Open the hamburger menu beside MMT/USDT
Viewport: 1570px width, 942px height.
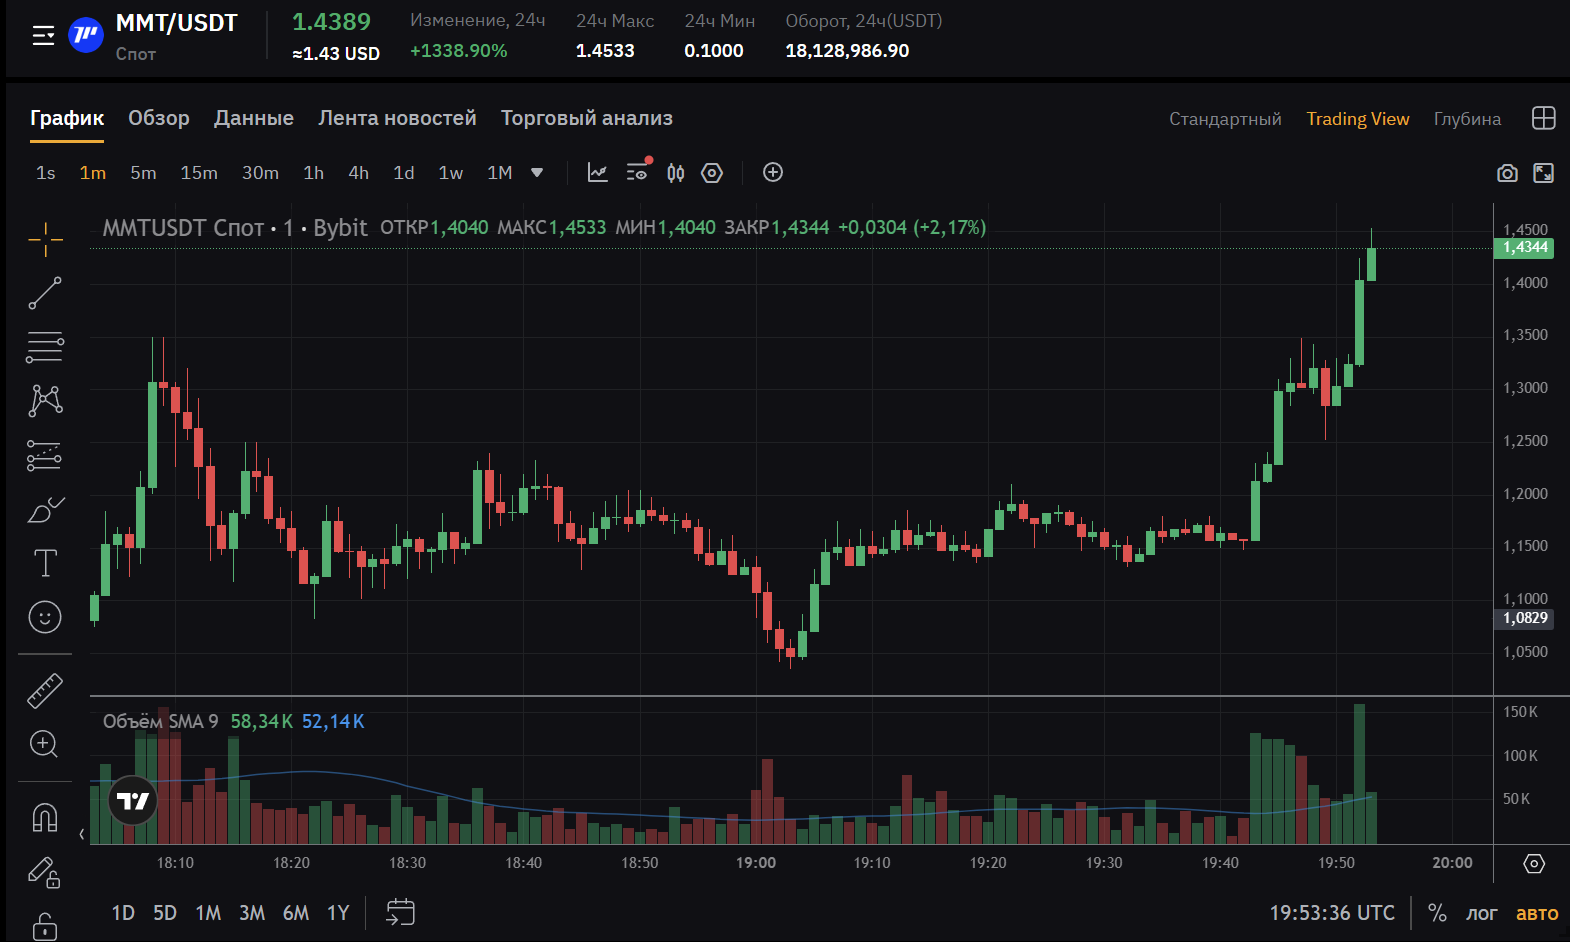pos(43,36)
